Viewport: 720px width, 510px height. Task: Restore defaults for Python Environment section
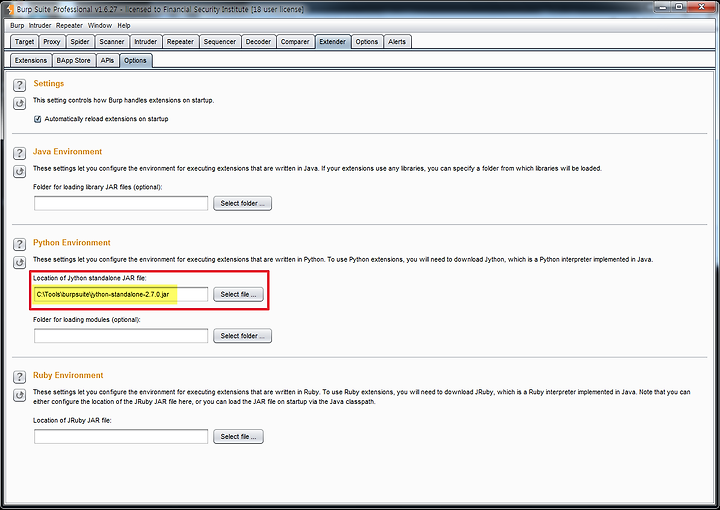pyautogui.click(x=19, y=262)
